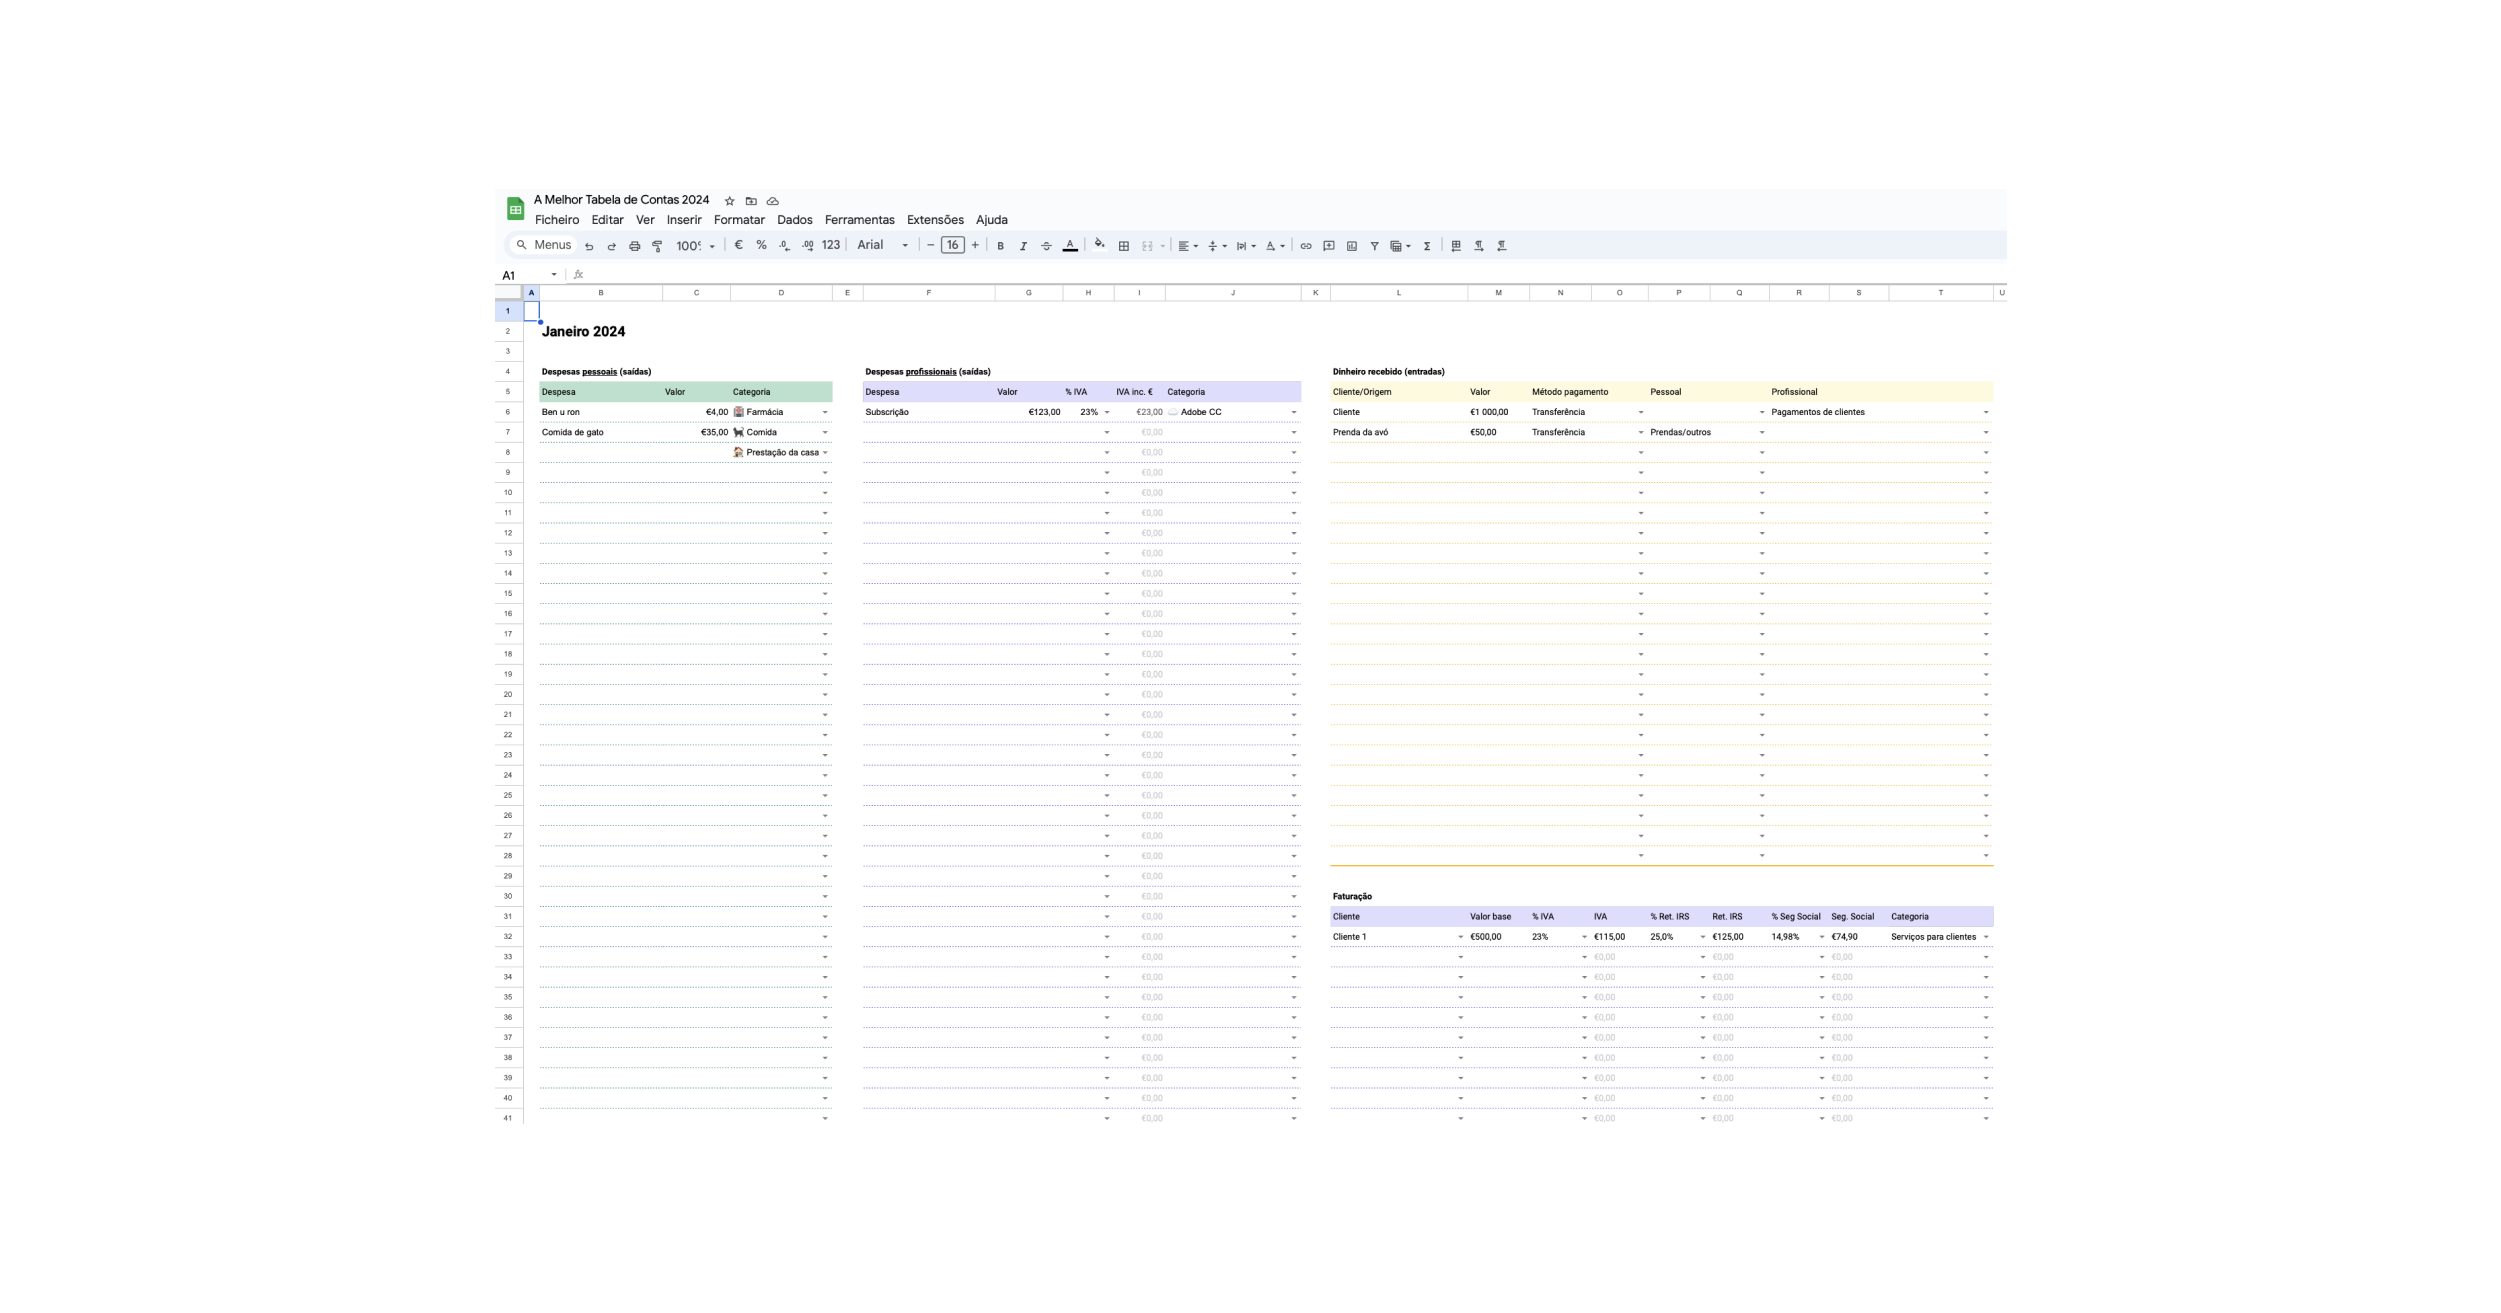
Task: Click the print icon
Action: click(x=634, y=246)
